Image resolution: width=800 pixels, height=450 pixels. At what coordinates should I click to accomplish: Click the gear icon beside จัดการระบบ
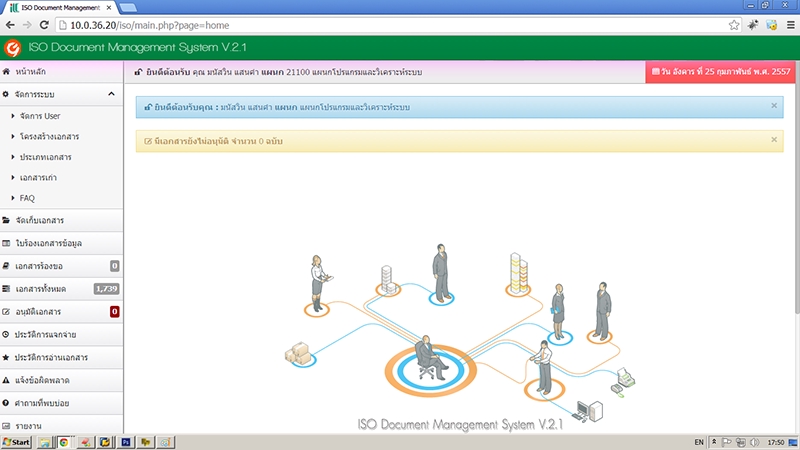[x=6, y=94]
